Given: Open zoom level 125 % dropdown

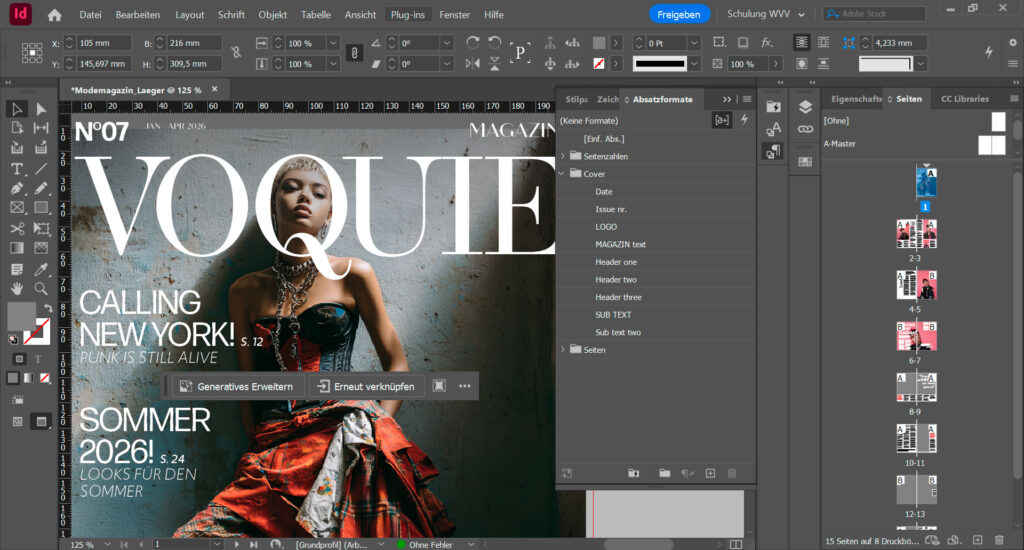Looking at the screenshot, I should point(107,544).
